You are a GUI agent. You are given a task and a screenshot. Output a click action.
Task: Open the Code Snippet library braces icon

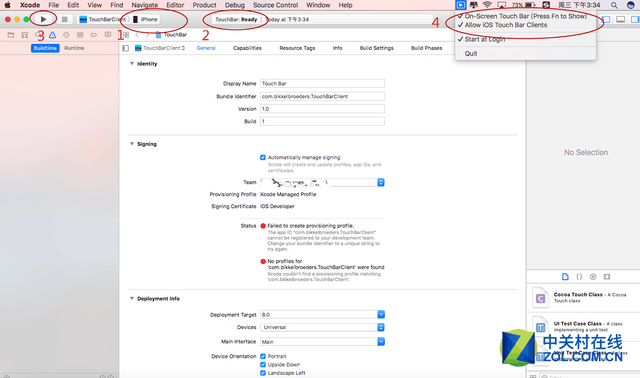pos(579,277)
